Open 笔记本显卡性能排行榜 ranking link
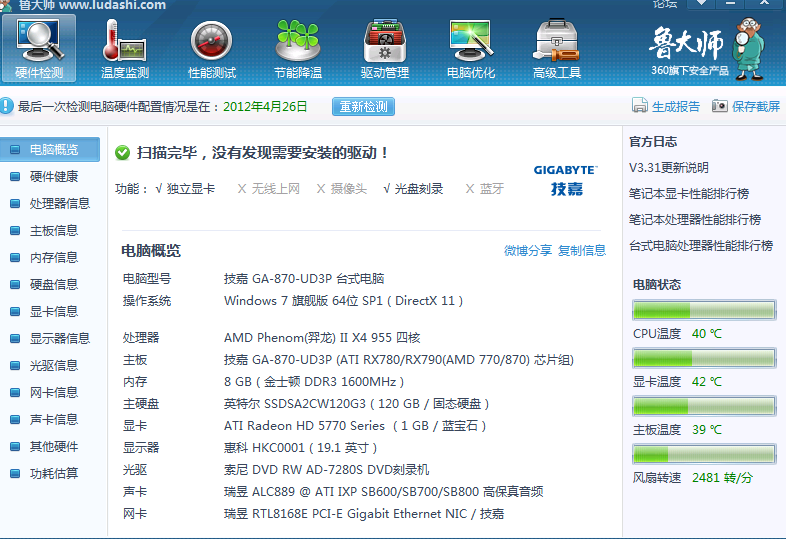This screenshot has height=539, width=786. coord(689,194)
